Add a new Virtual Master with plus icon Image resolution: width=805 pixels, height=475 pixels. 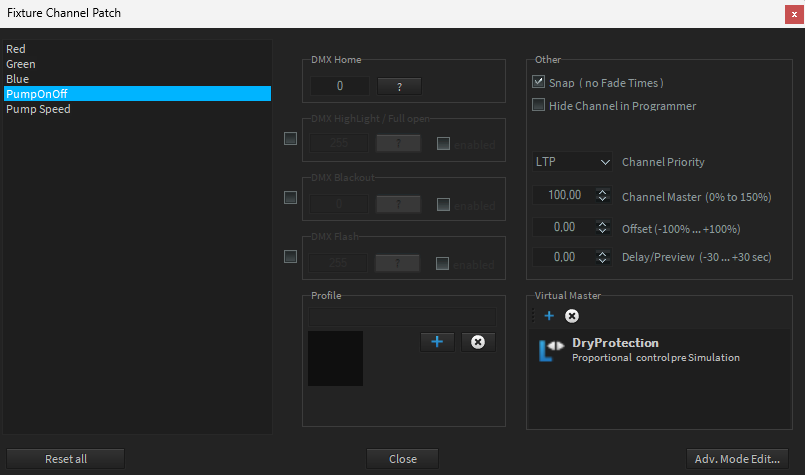tap(549, 316)
